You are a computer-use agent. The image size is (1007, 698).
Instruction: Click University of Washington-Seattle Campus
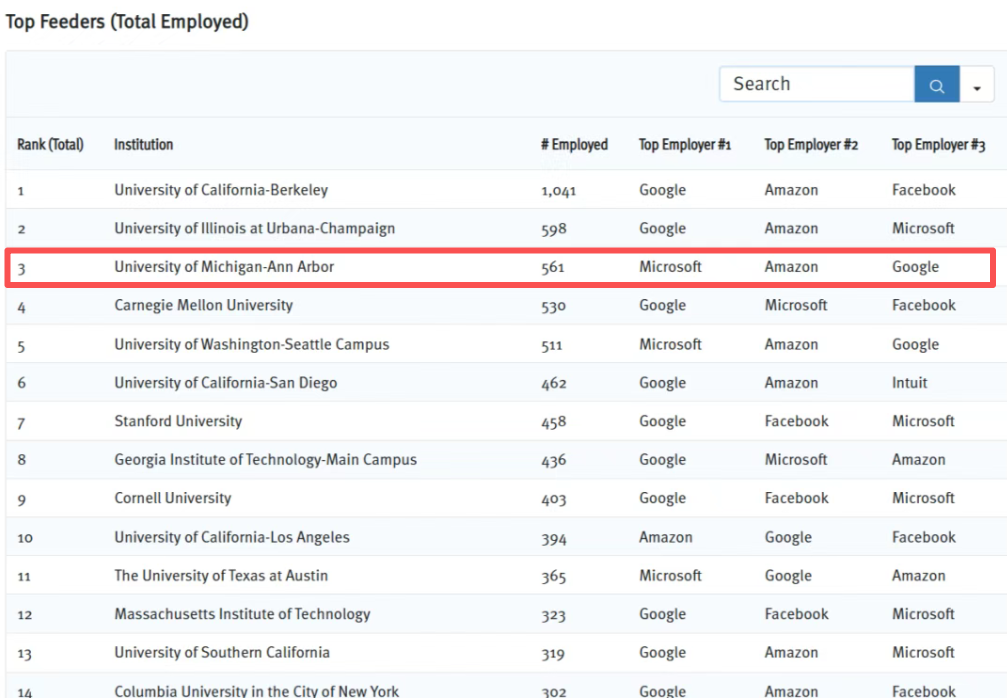[251, 345]
